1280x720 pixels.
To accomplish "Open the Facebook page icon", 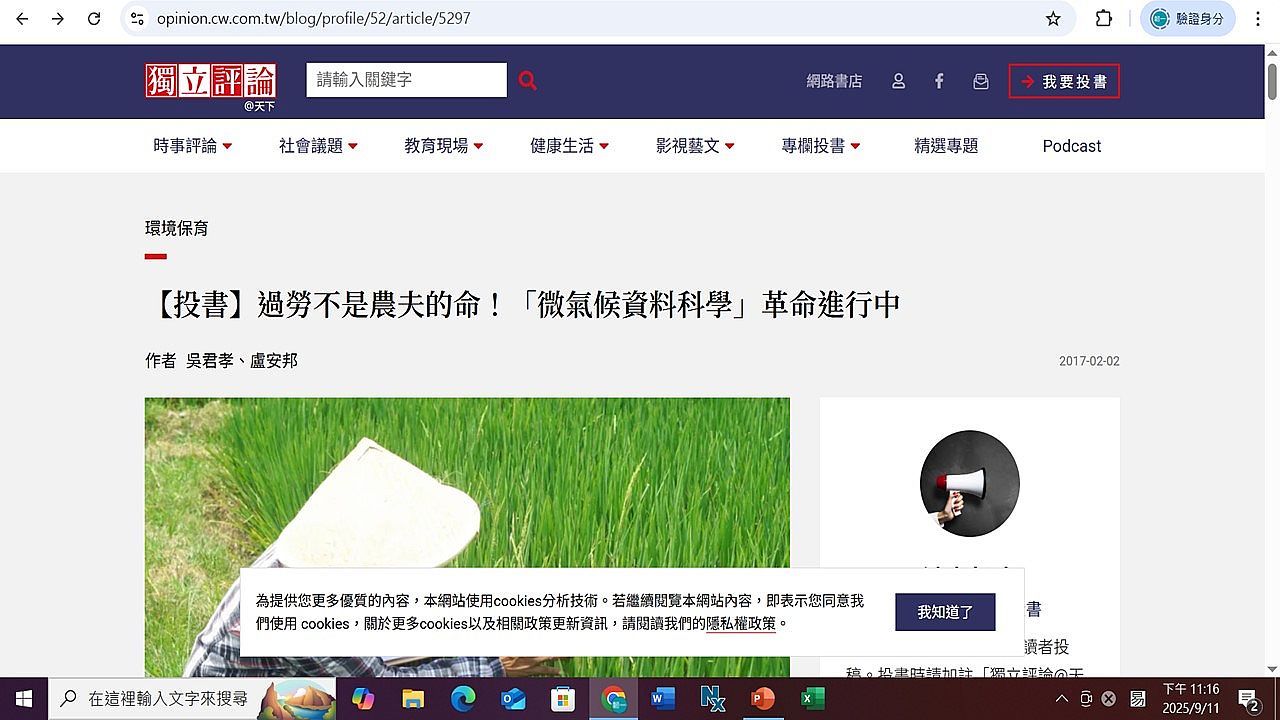I will click(939, 81).
